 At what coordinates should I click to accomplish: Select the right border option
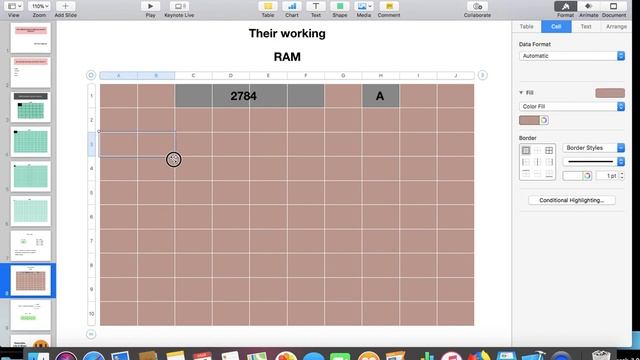click(549, 162)
